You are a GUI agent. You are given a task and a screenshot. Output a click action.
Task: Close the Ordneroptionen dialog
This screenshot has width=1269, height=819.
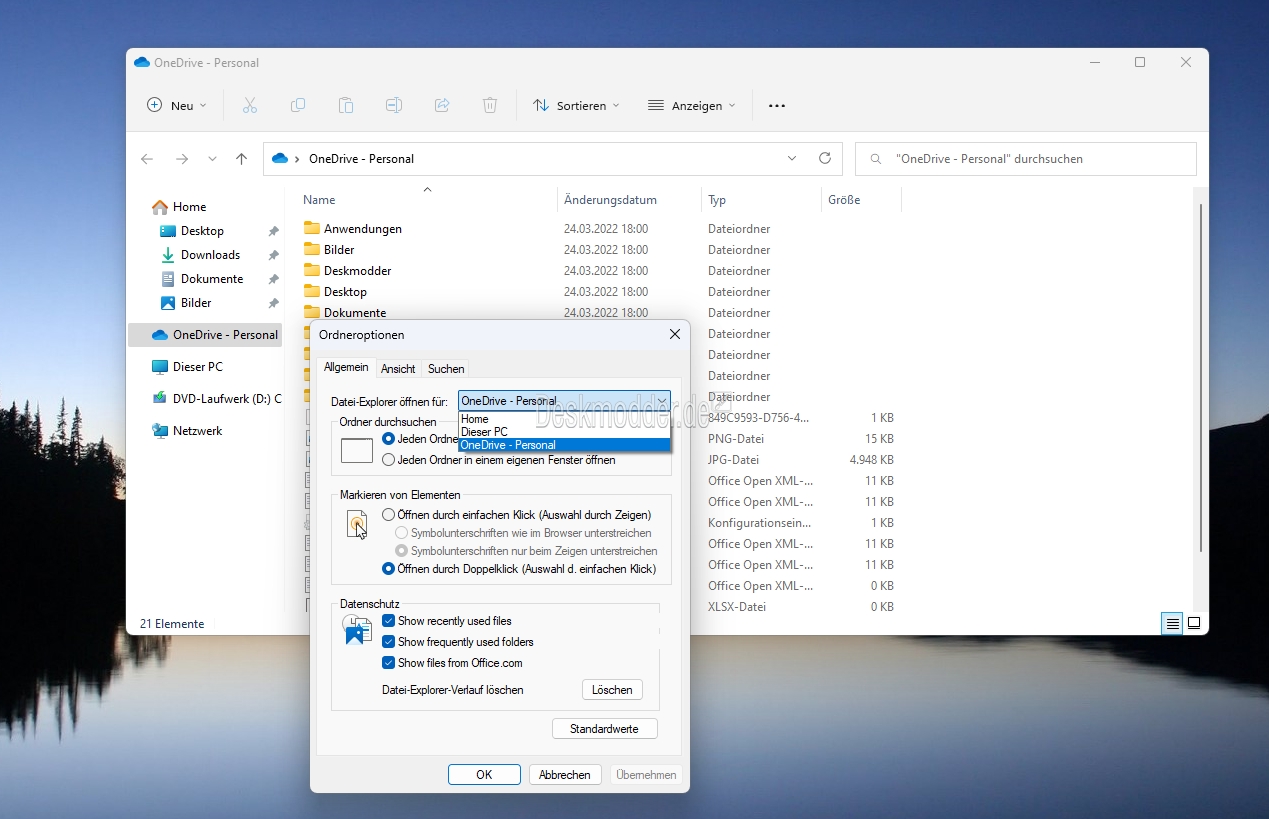point(674,334)
